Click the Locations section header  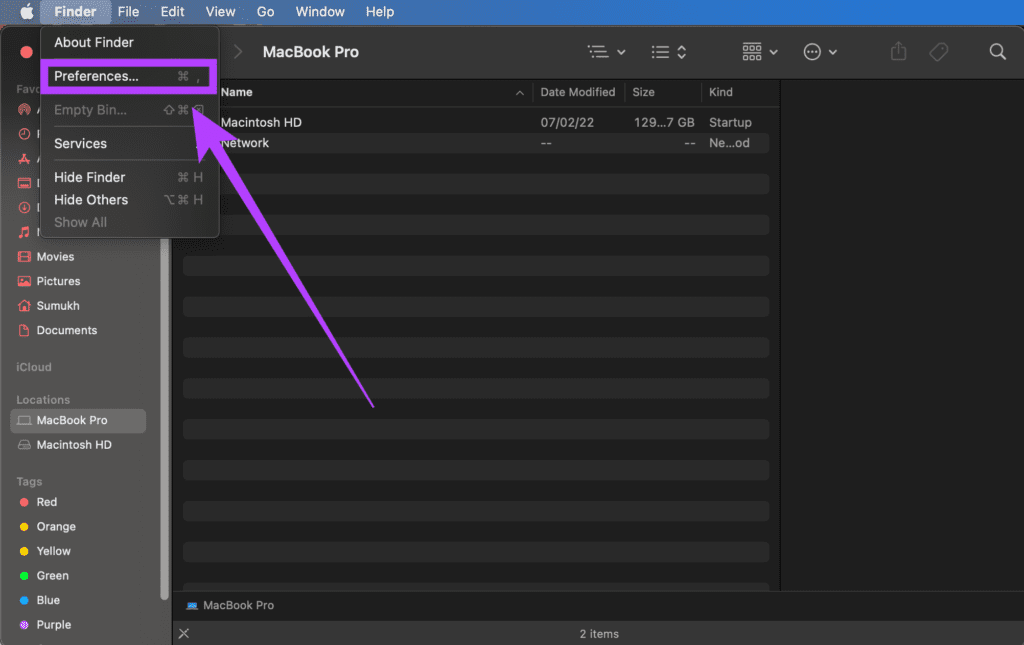coord(43,400)
